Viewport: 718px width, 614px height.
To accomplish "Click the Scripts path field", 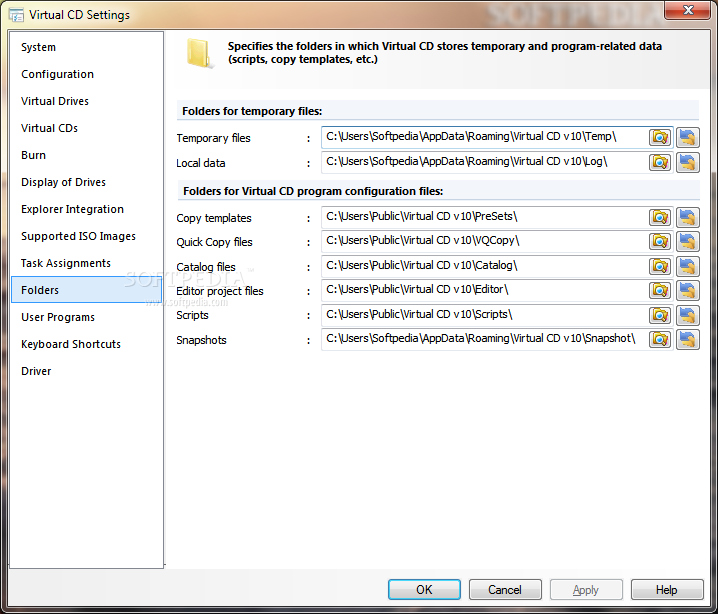I will tap(484, 315).
